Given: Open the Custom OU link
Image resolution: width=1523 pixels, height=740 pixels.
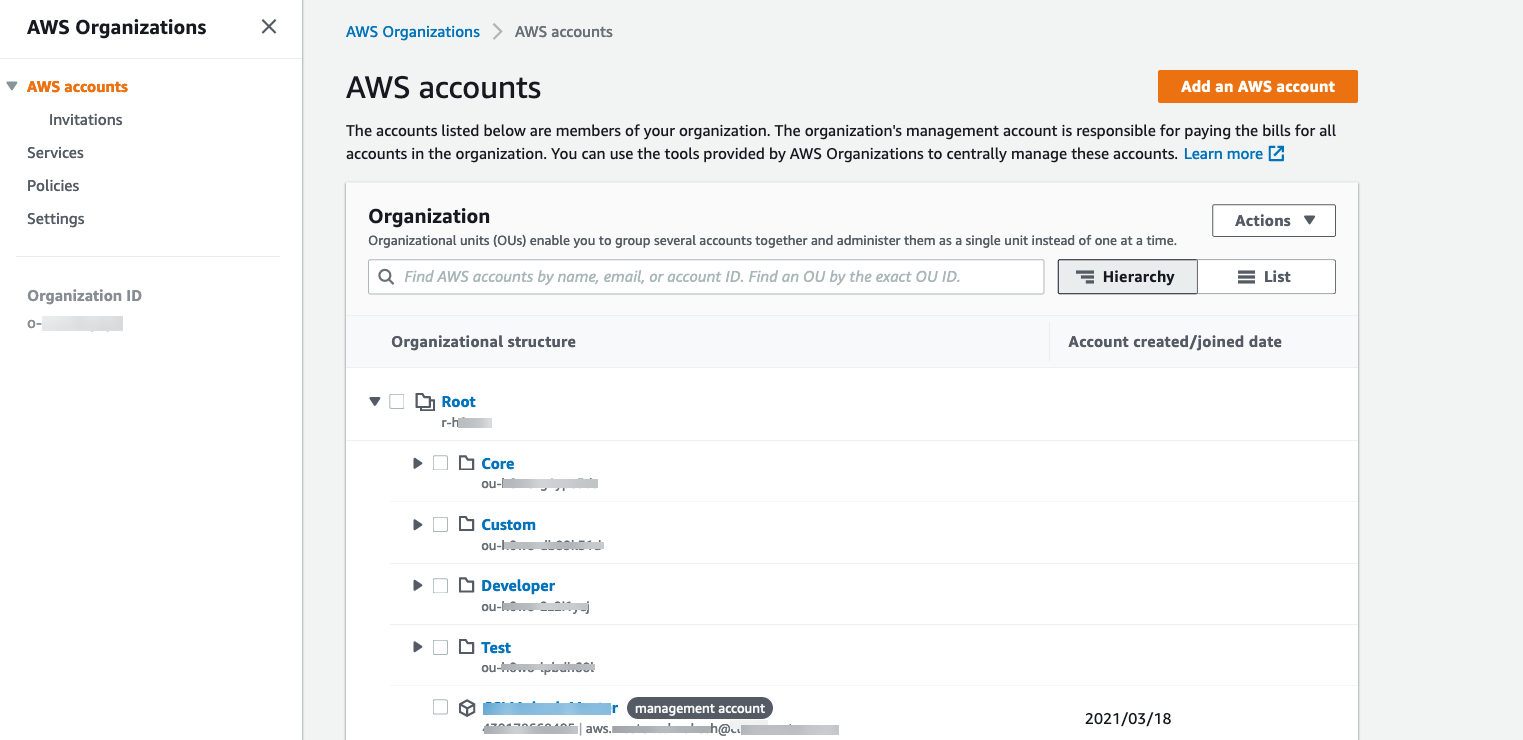Looking at the screenshot, I should pos(509,525).
